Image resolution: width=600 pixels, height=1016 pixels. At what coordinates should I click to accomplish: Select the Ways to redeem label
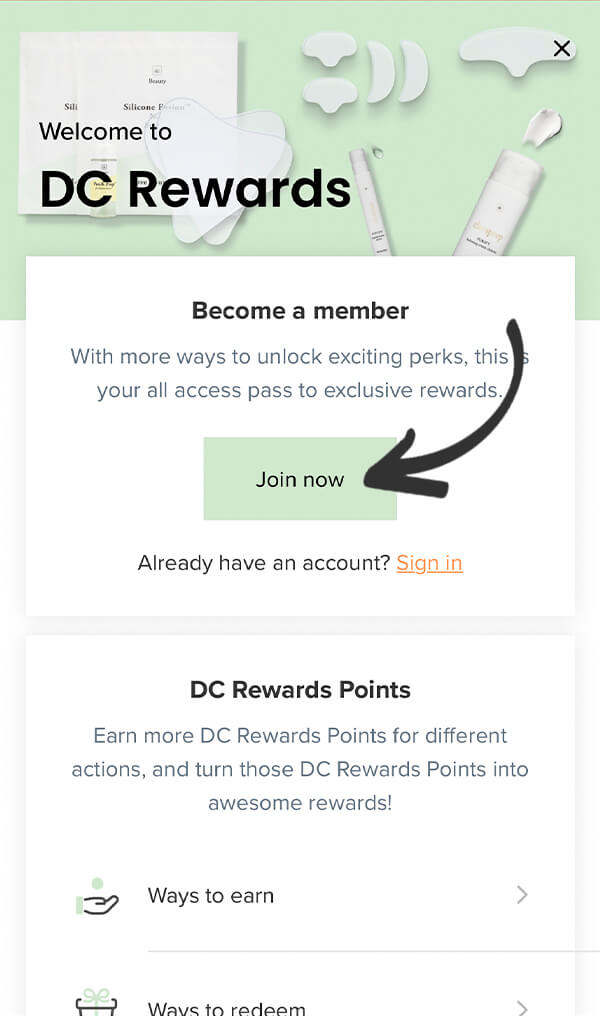click(x=227, y=1007)
